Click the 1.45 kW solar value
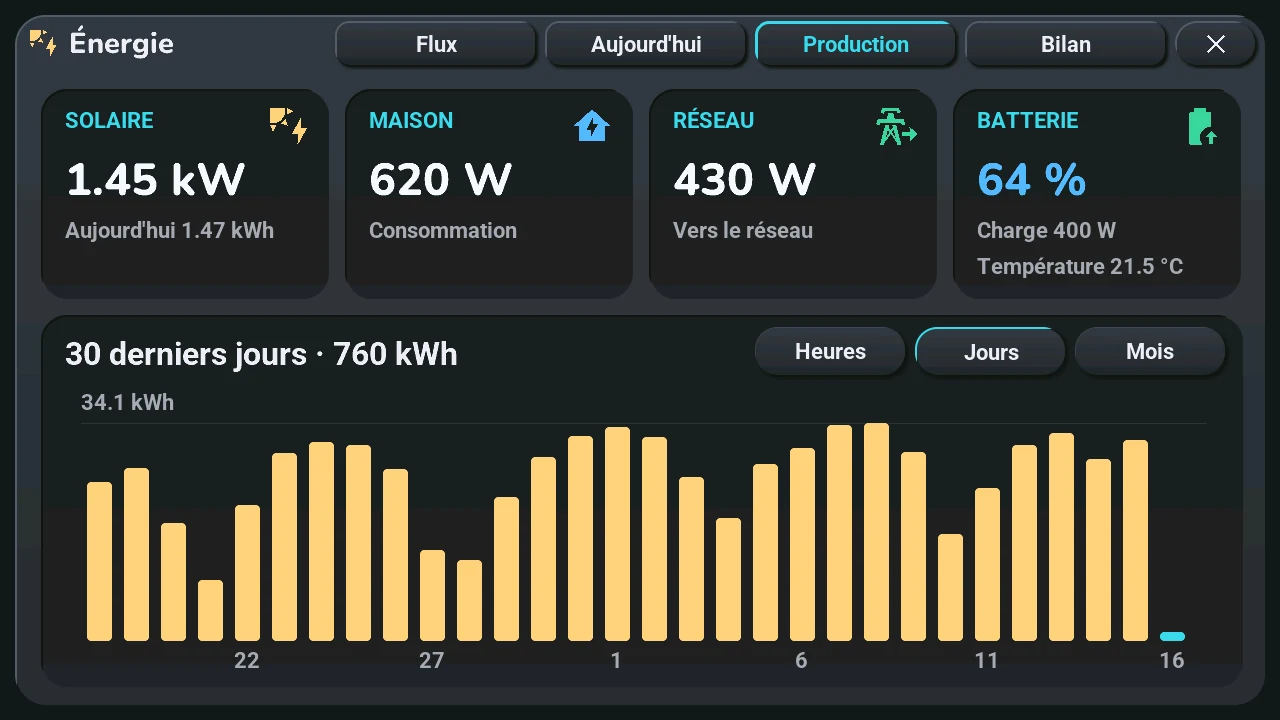The height and width of the screenshot is (720, 1280). [x=155, y=180]
